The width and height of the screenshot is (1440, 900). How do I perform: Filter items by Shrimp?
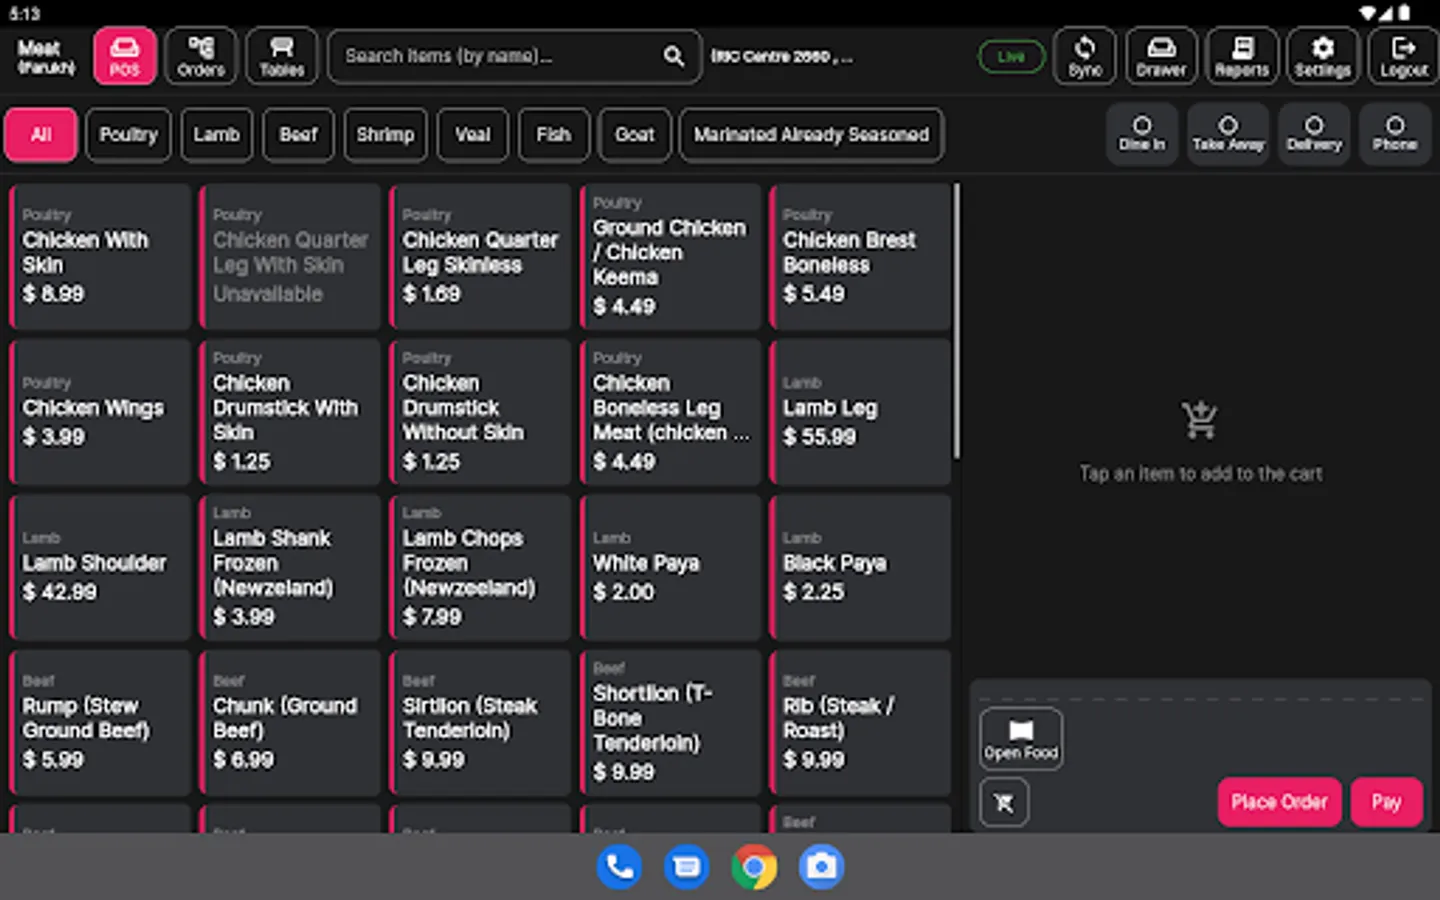click(x=385, y=135)
